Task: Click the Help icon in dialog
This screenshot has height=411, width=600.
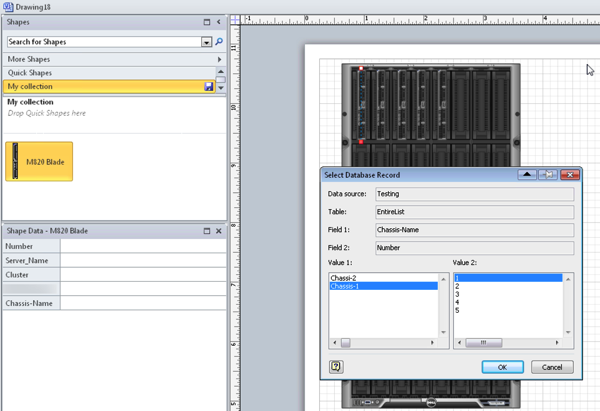Action: (x=336, y=367)
